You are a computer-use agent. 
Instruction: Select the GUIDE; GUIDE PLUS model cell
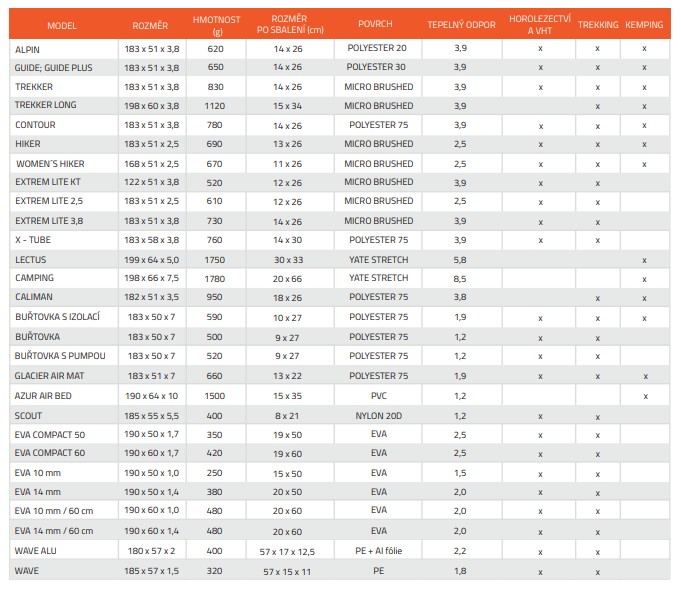pos(53,68)
